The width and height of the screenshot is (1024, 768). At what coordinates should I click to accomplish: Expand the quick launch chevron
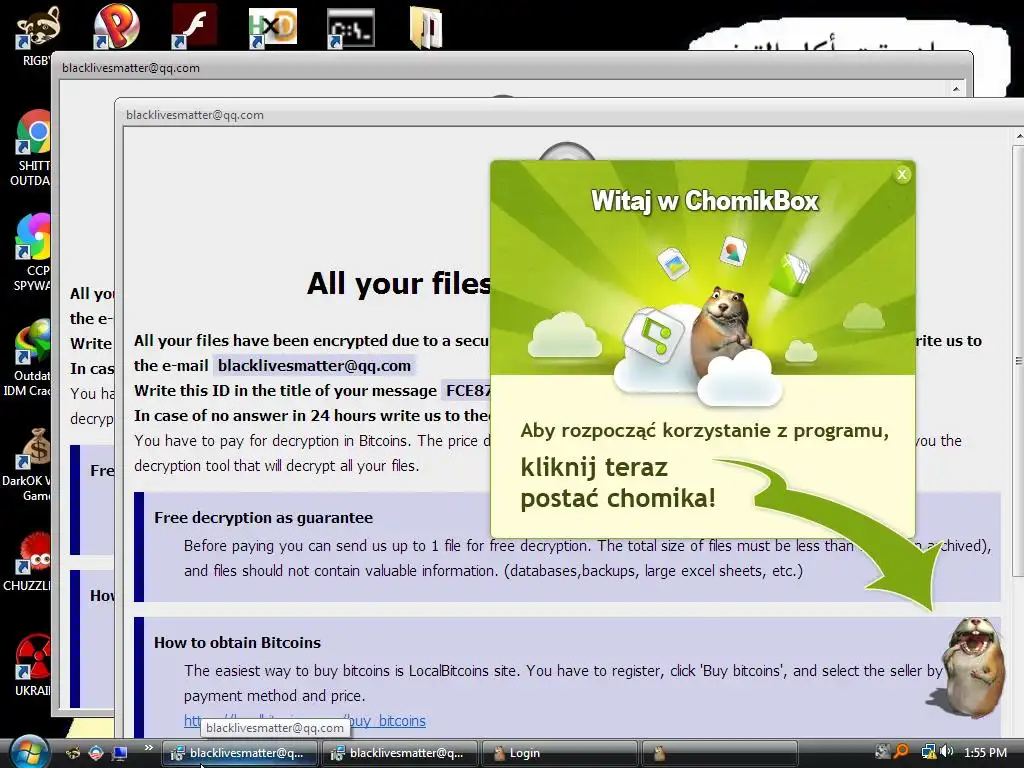[149, 748]
